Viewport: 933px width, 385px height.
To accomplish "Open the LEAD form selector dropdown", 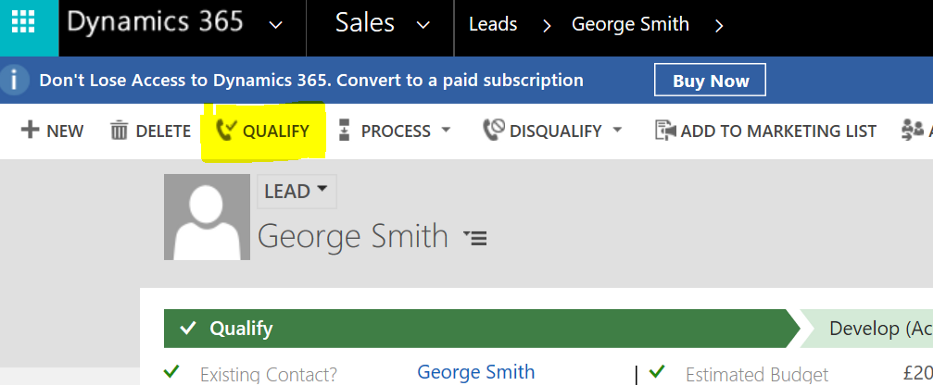I will pos(296,191).
